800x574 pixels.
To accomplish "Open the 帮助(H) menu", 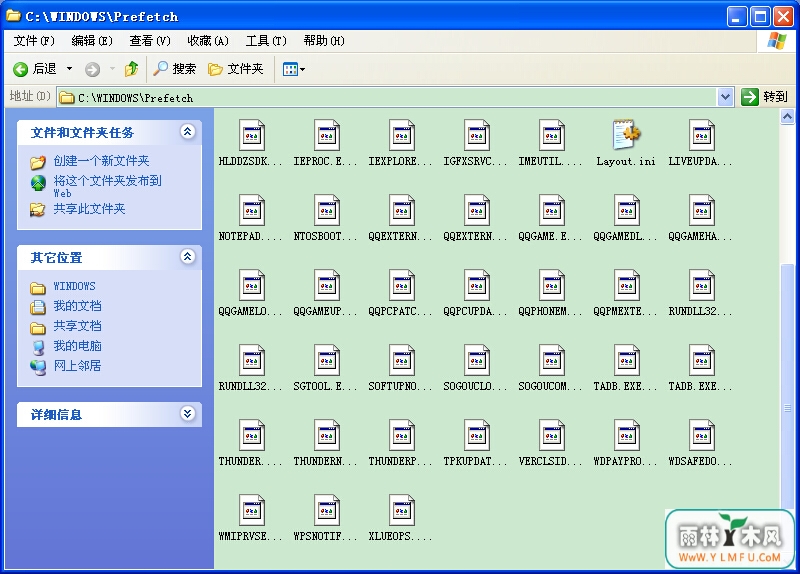I will click(324, 41).
